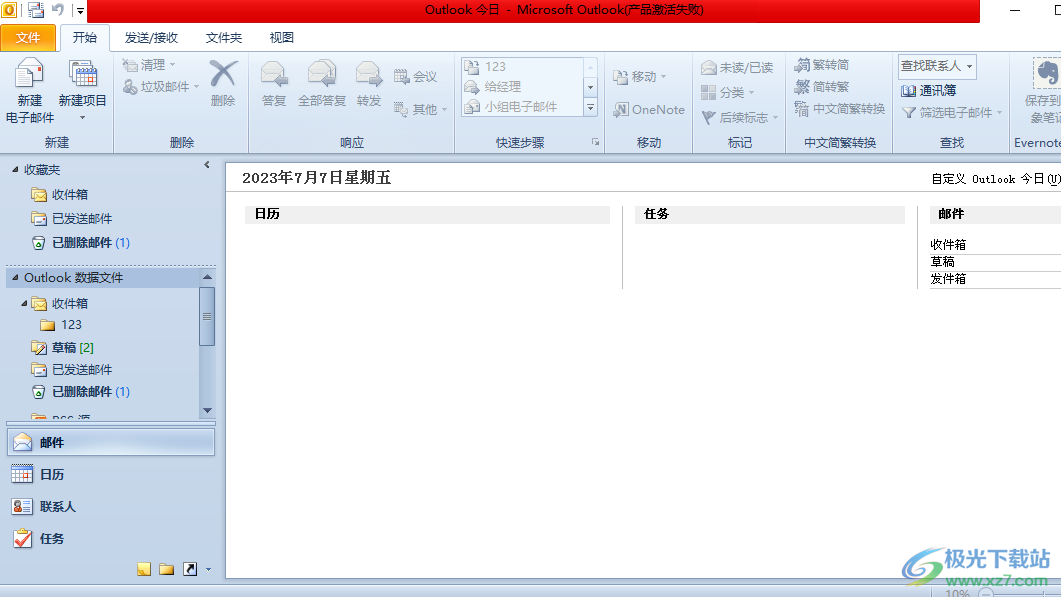Click the folder list scrollbar thumb
The image size is (1061, 597).
click(208, 316)
